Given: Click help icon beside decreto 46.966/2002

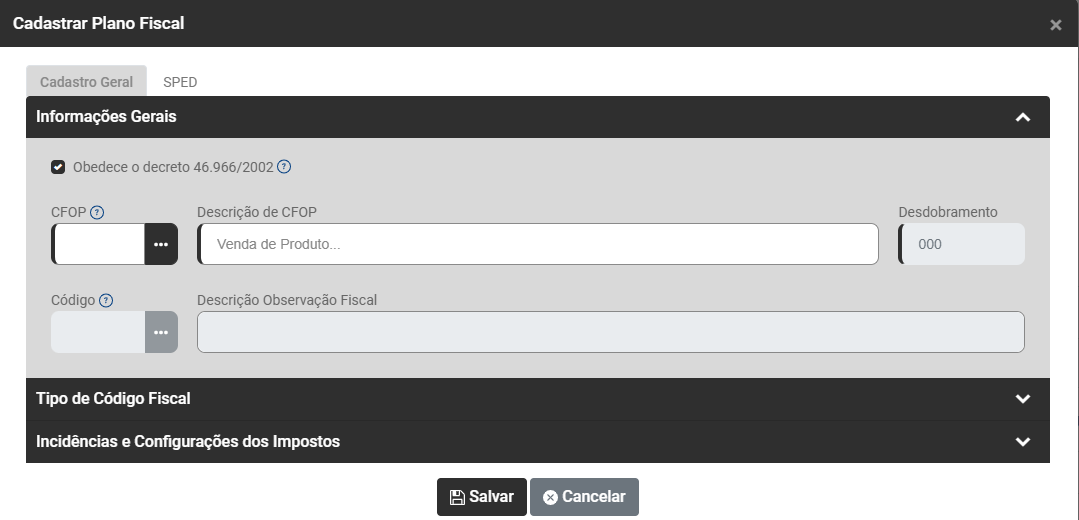Looking at the screenshot, I should pos(284,167).
